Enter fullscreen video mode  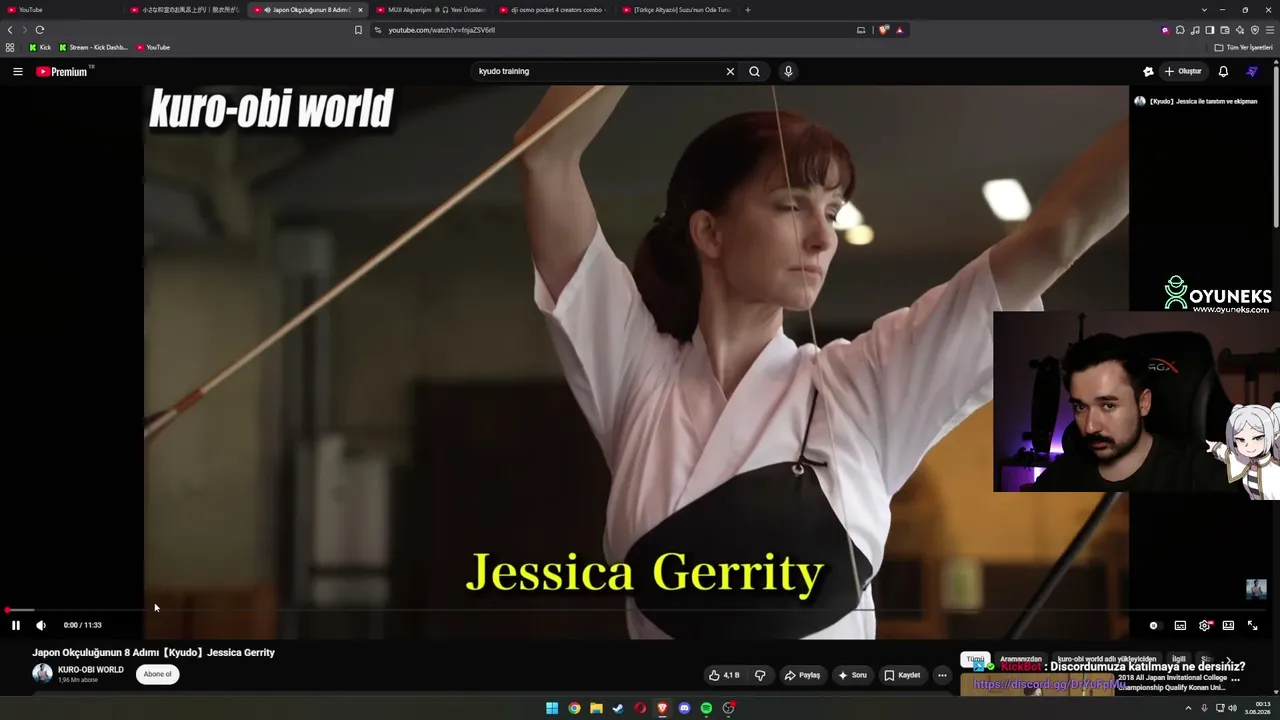pyautogui.click(x=1252, y=625)
